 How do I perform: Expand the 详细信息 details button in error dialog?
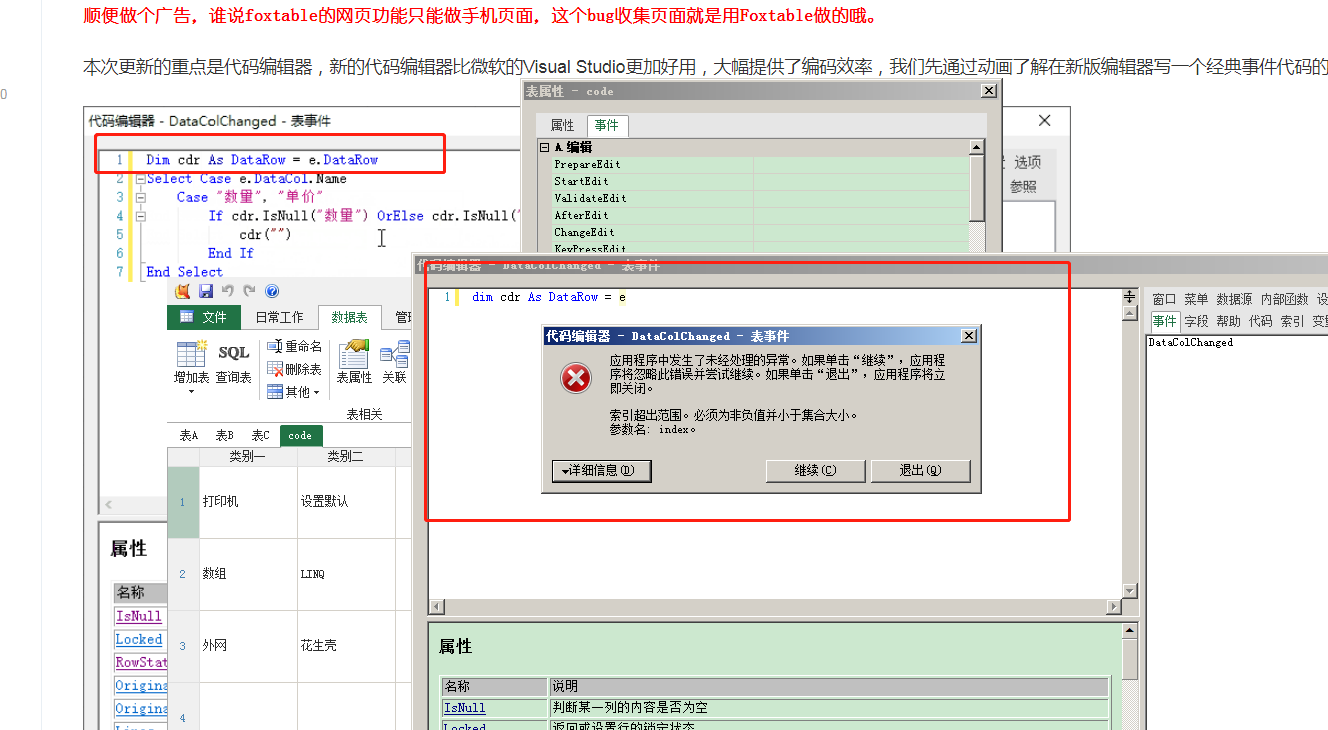tap(602, 471)
